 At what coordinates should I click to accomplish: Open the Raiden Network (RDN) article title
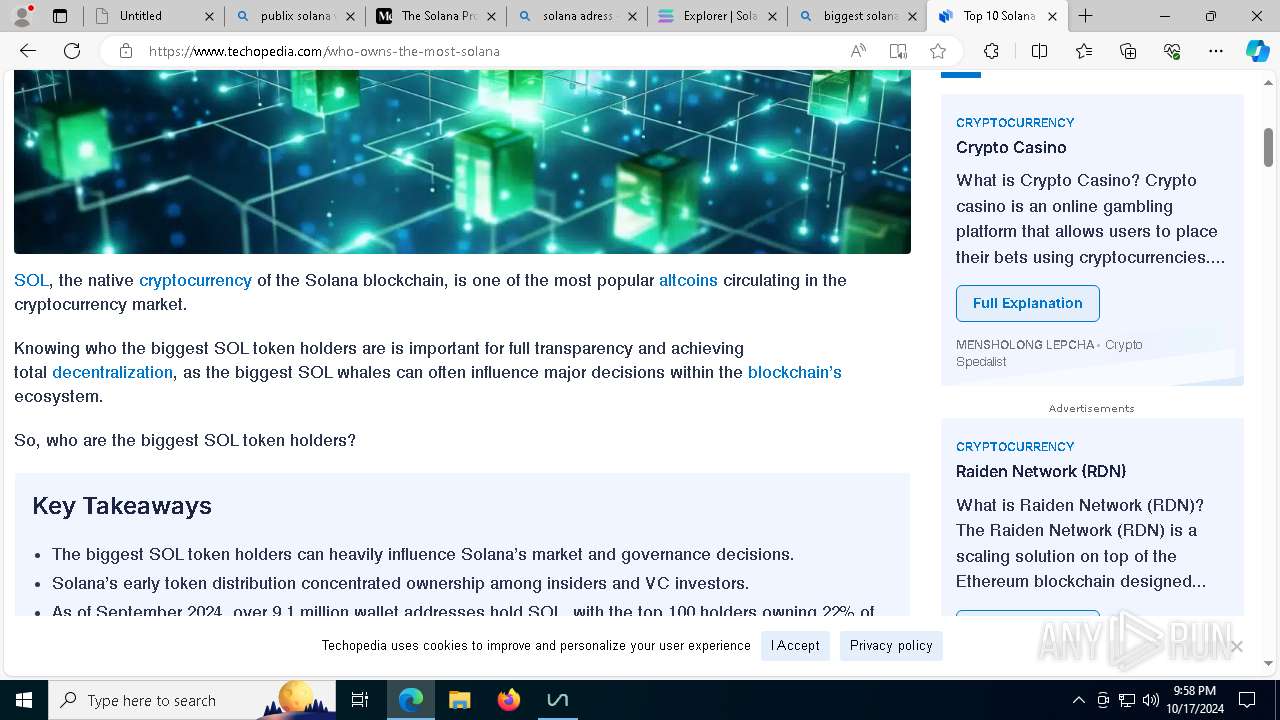(1041, 471)
